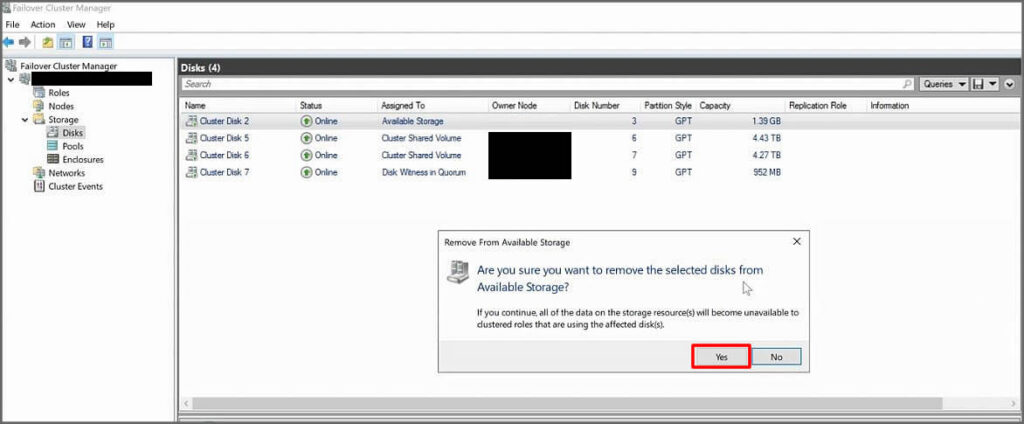This screenshot has height=424, width=1024.
Task: Cancel with the No button
Action: point(776,357)
